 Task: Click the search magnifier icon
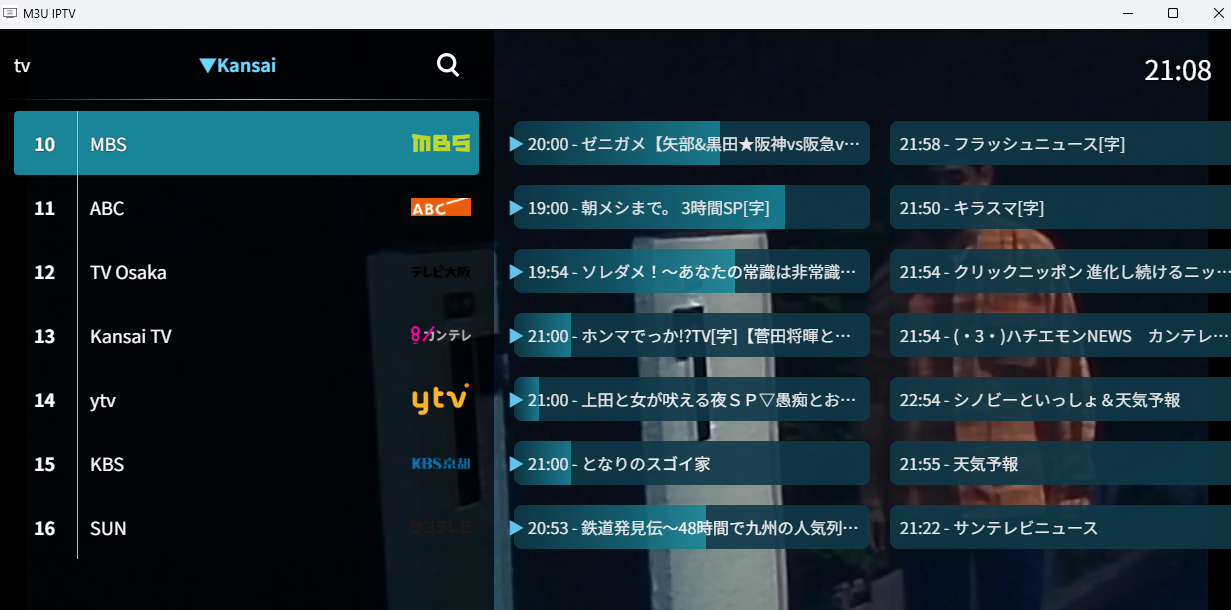(x=448, y=65)
